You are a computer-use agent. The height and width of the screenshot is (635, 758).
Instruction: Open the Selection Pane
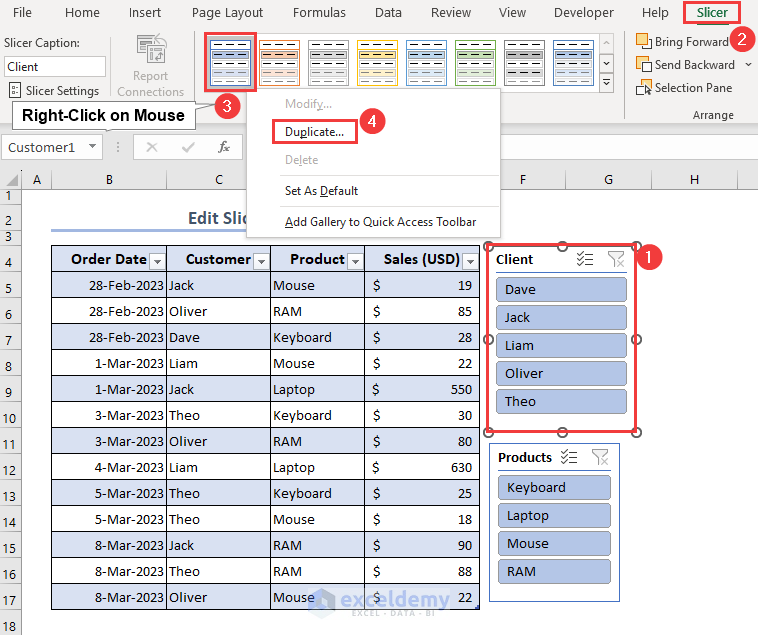[x=684, y=88]
